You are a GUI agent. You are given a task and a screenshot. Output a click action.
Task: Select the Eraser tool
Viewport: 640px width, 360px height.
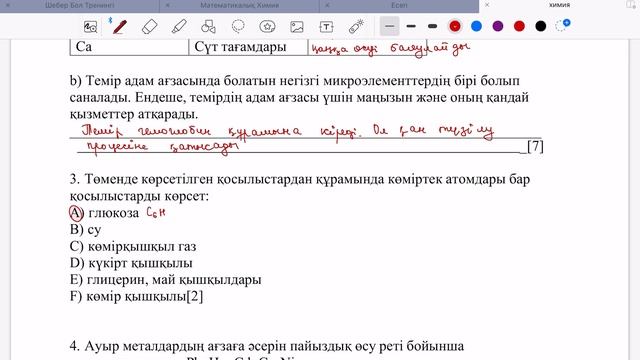(149, 27)
